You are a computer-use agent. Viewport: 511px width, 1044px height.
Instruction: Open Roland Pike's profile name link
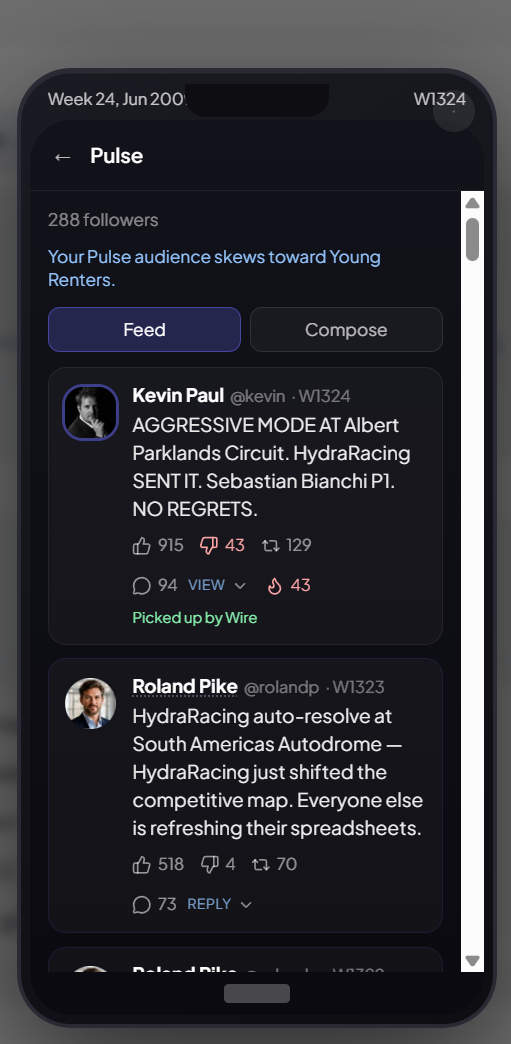click(x=185, y=686)
